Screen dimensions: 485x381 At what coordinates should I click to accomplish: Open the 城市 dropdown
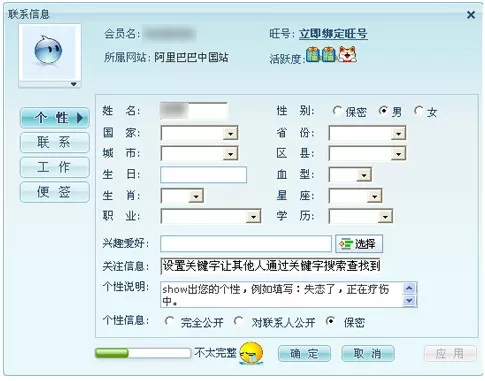click(x=199, y=154)
